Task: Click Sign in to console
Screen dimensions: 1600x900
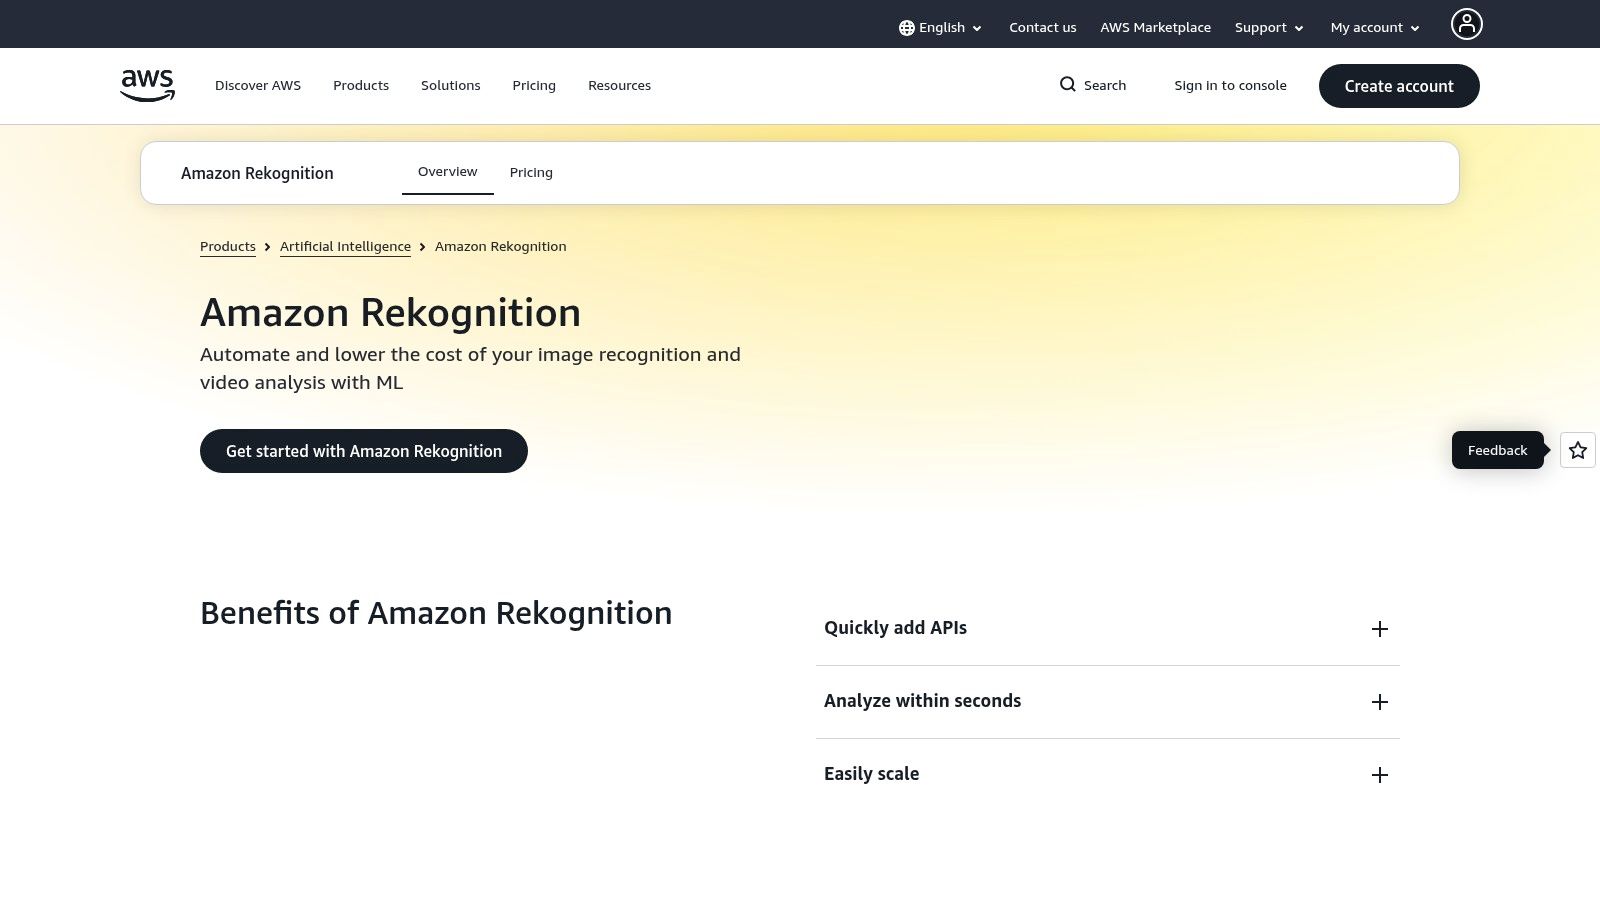Action: (1230, 86)
